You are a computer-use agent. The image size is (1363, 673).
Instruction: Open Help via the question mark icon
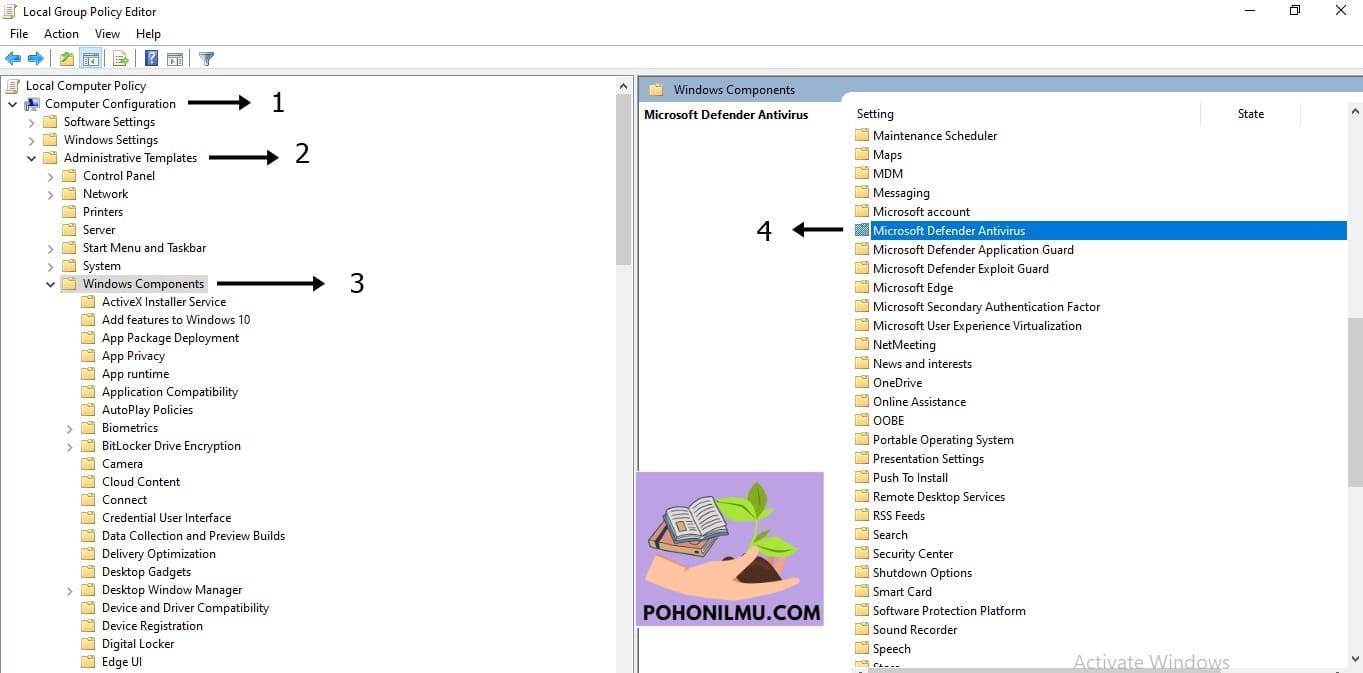point(151,59)
